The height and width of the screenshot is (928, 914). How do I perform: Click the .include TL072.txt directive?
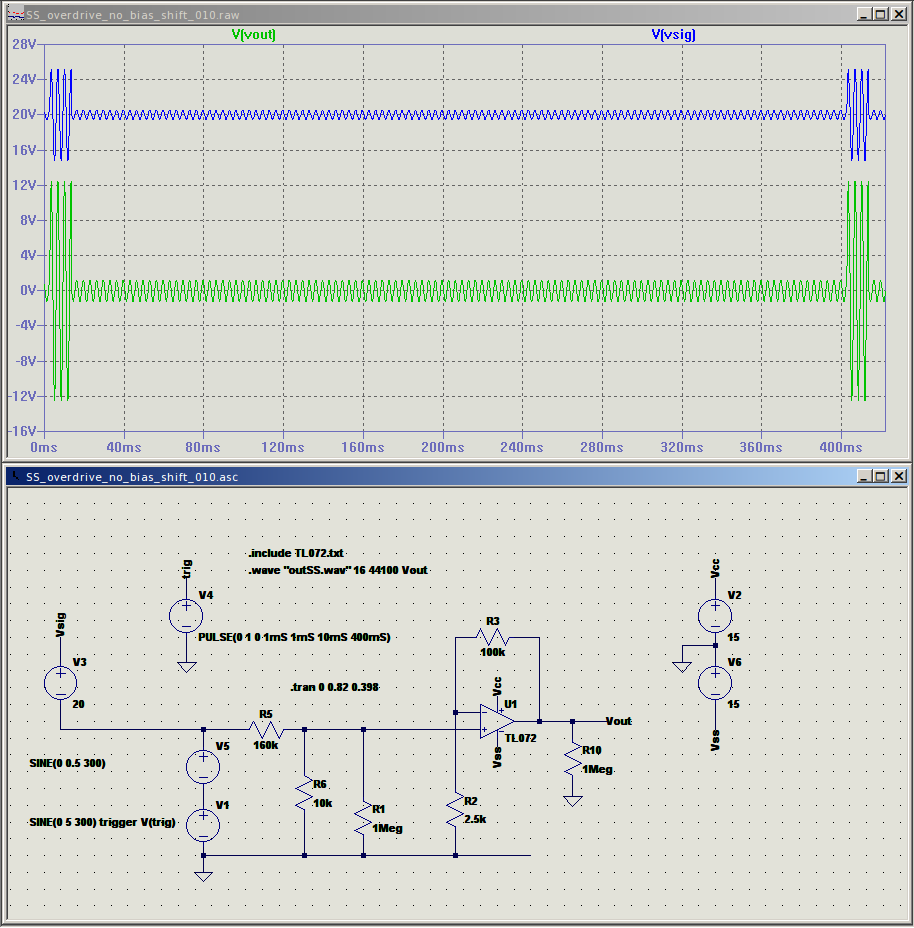tap(296, 553)
